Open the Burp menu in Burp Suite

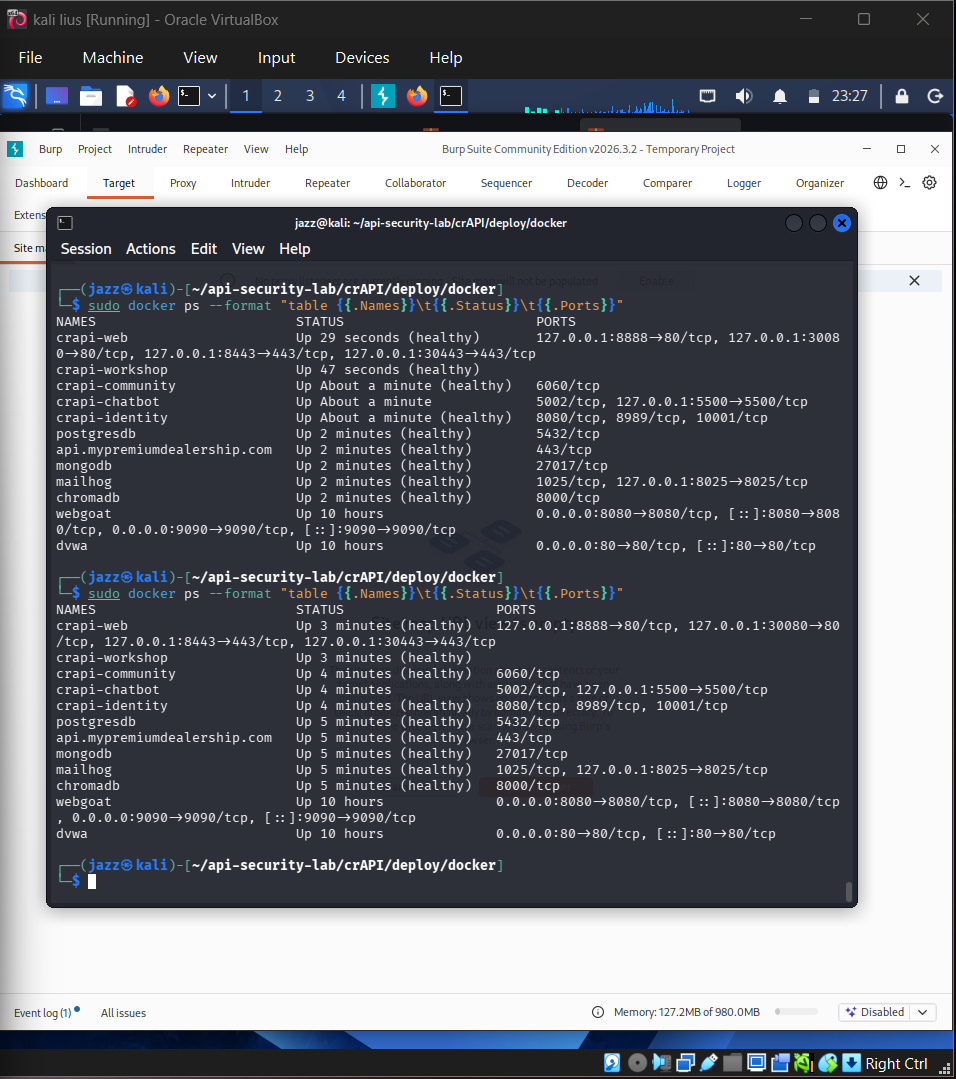[50, 149]
